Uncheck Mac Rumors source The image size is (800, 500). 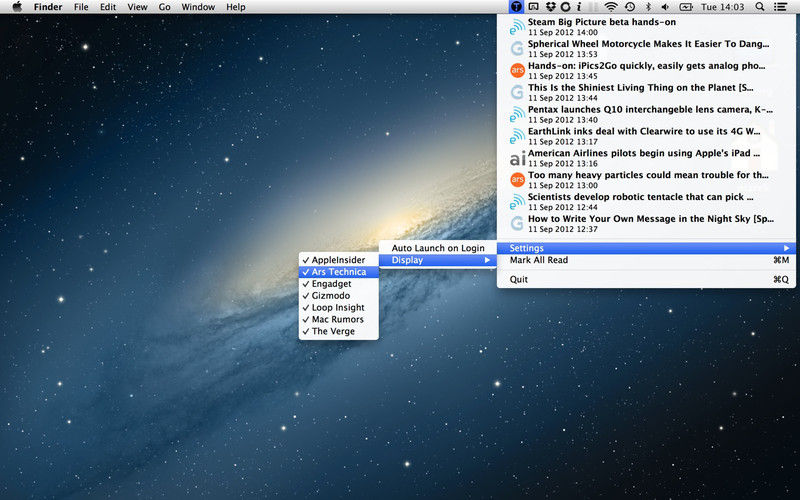339,319
